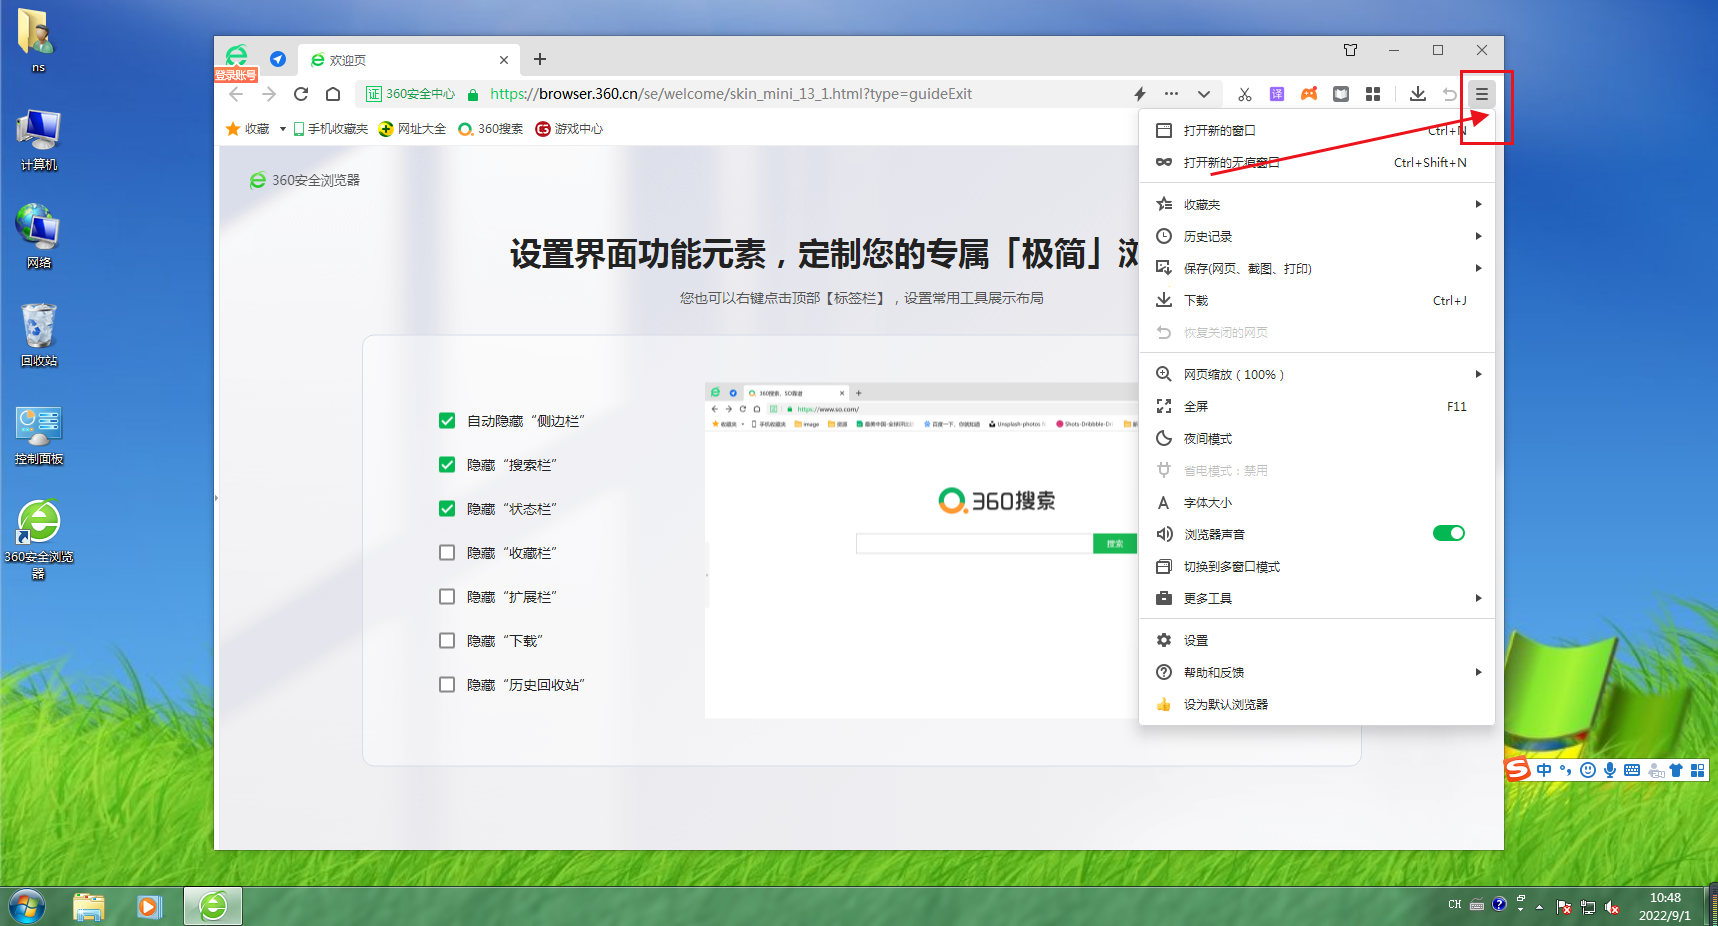This screenshot has height=926, width=1718.
Task: Reload the current page
Action: [x=301, y=94]
